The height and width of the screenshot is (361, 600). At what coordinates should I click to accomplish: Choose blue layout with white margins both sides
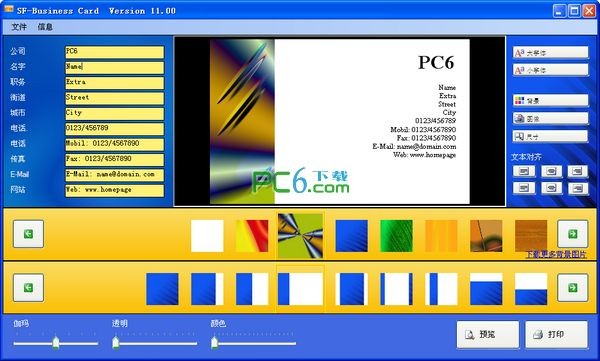point(352,289)
